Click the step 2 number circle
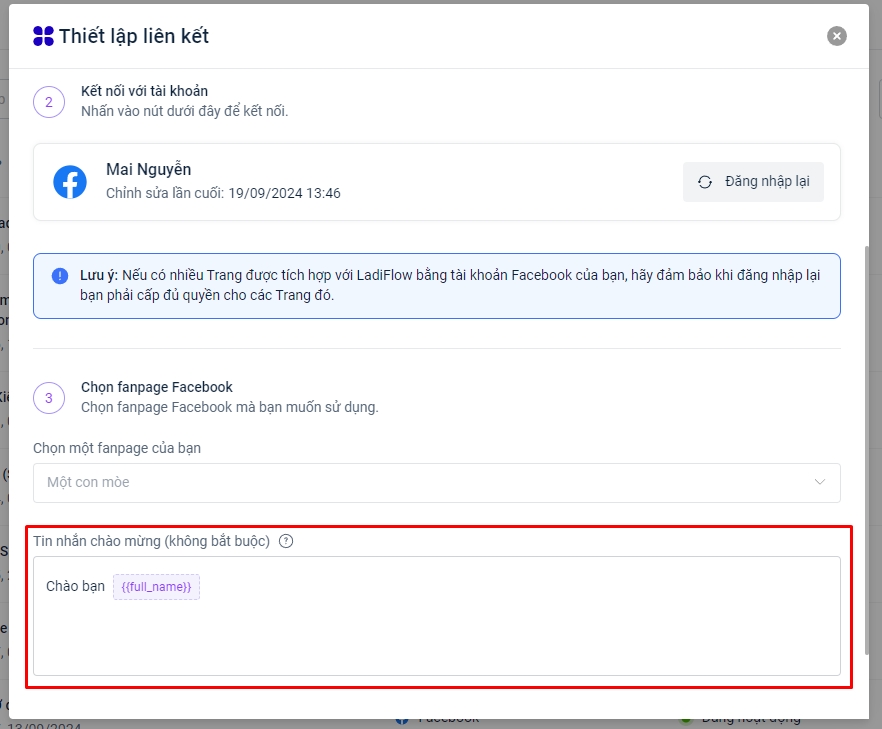Screen dimensions: 882x729 [x=49, y=102]
